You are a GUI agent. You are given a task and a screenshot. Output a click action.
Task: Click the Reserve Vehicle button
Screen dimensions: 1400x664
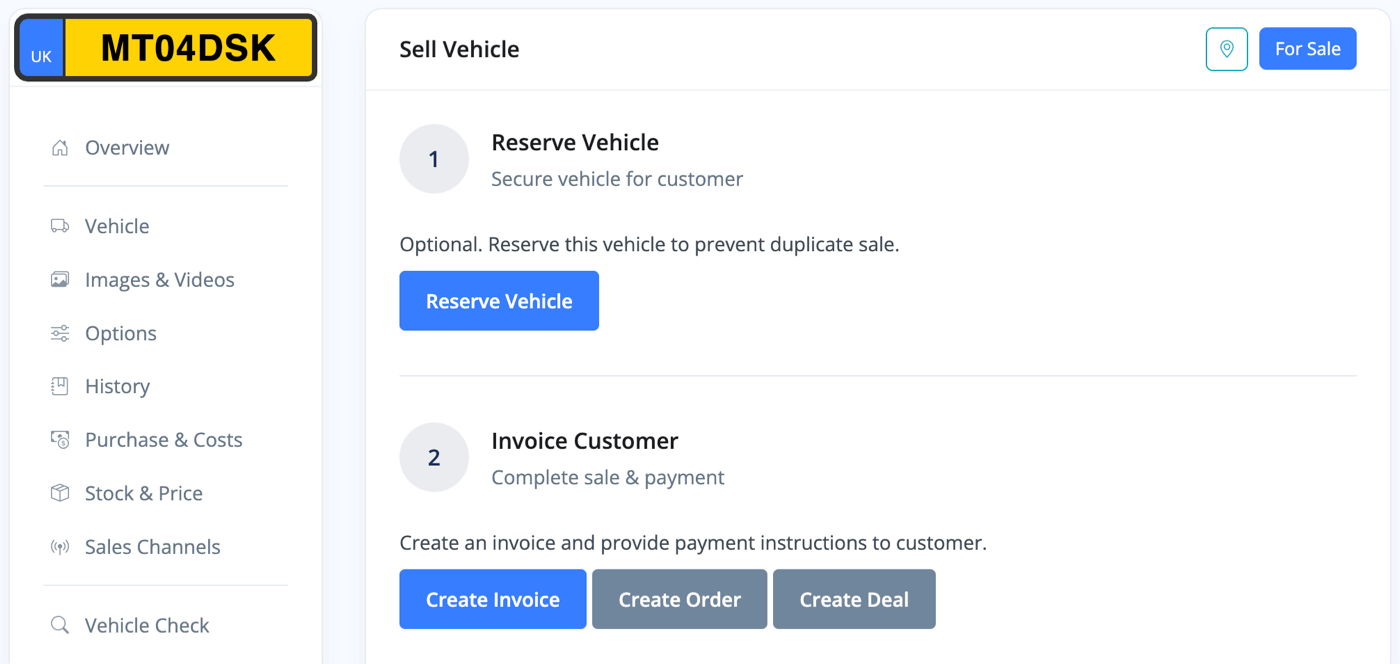pyautogui.click(x=499, y=301)
